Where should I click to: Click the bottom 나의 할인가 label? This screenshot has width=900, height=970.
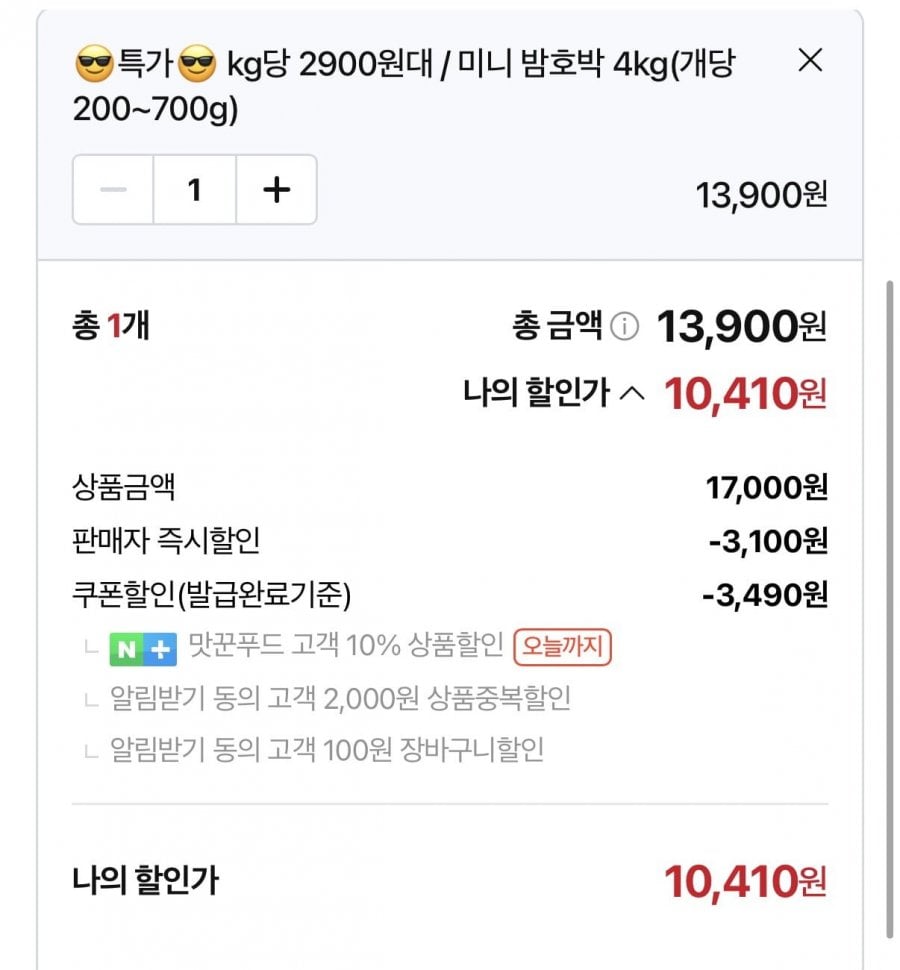145,880
